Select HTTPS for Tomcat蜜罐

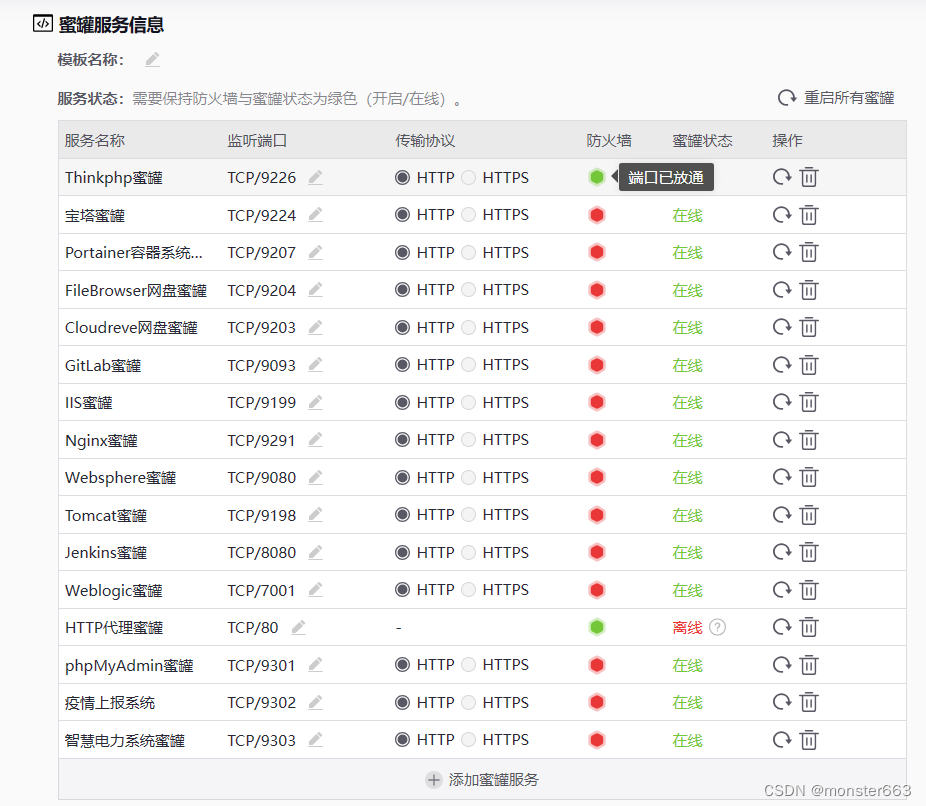(x=468, y=515)
